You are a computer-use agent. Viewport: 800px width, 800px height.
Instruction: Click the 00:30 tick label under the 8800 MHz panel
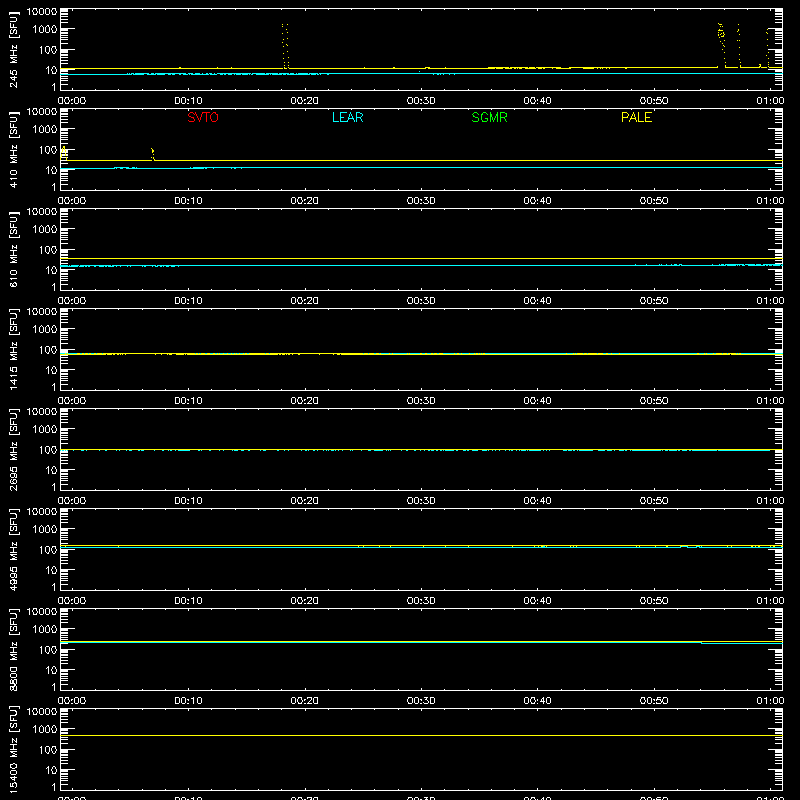tap(421, 701)
